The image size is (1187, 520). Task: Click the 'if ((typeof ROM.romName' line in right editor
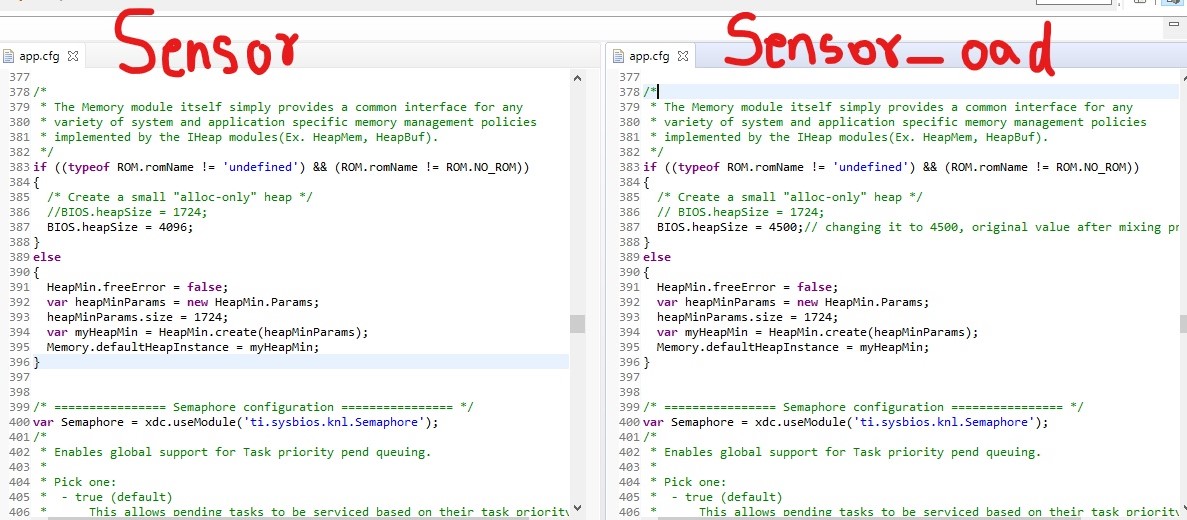click(x=891, y=167)
